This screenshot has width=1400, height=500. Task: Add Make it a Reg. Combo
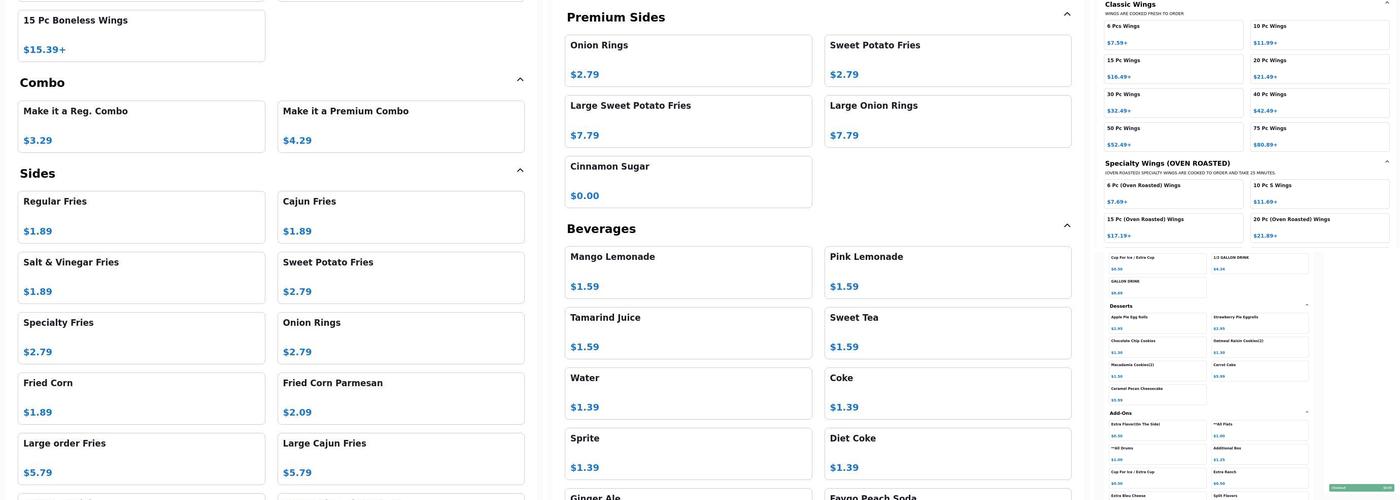pyautogui.click(x=141, y=126)
